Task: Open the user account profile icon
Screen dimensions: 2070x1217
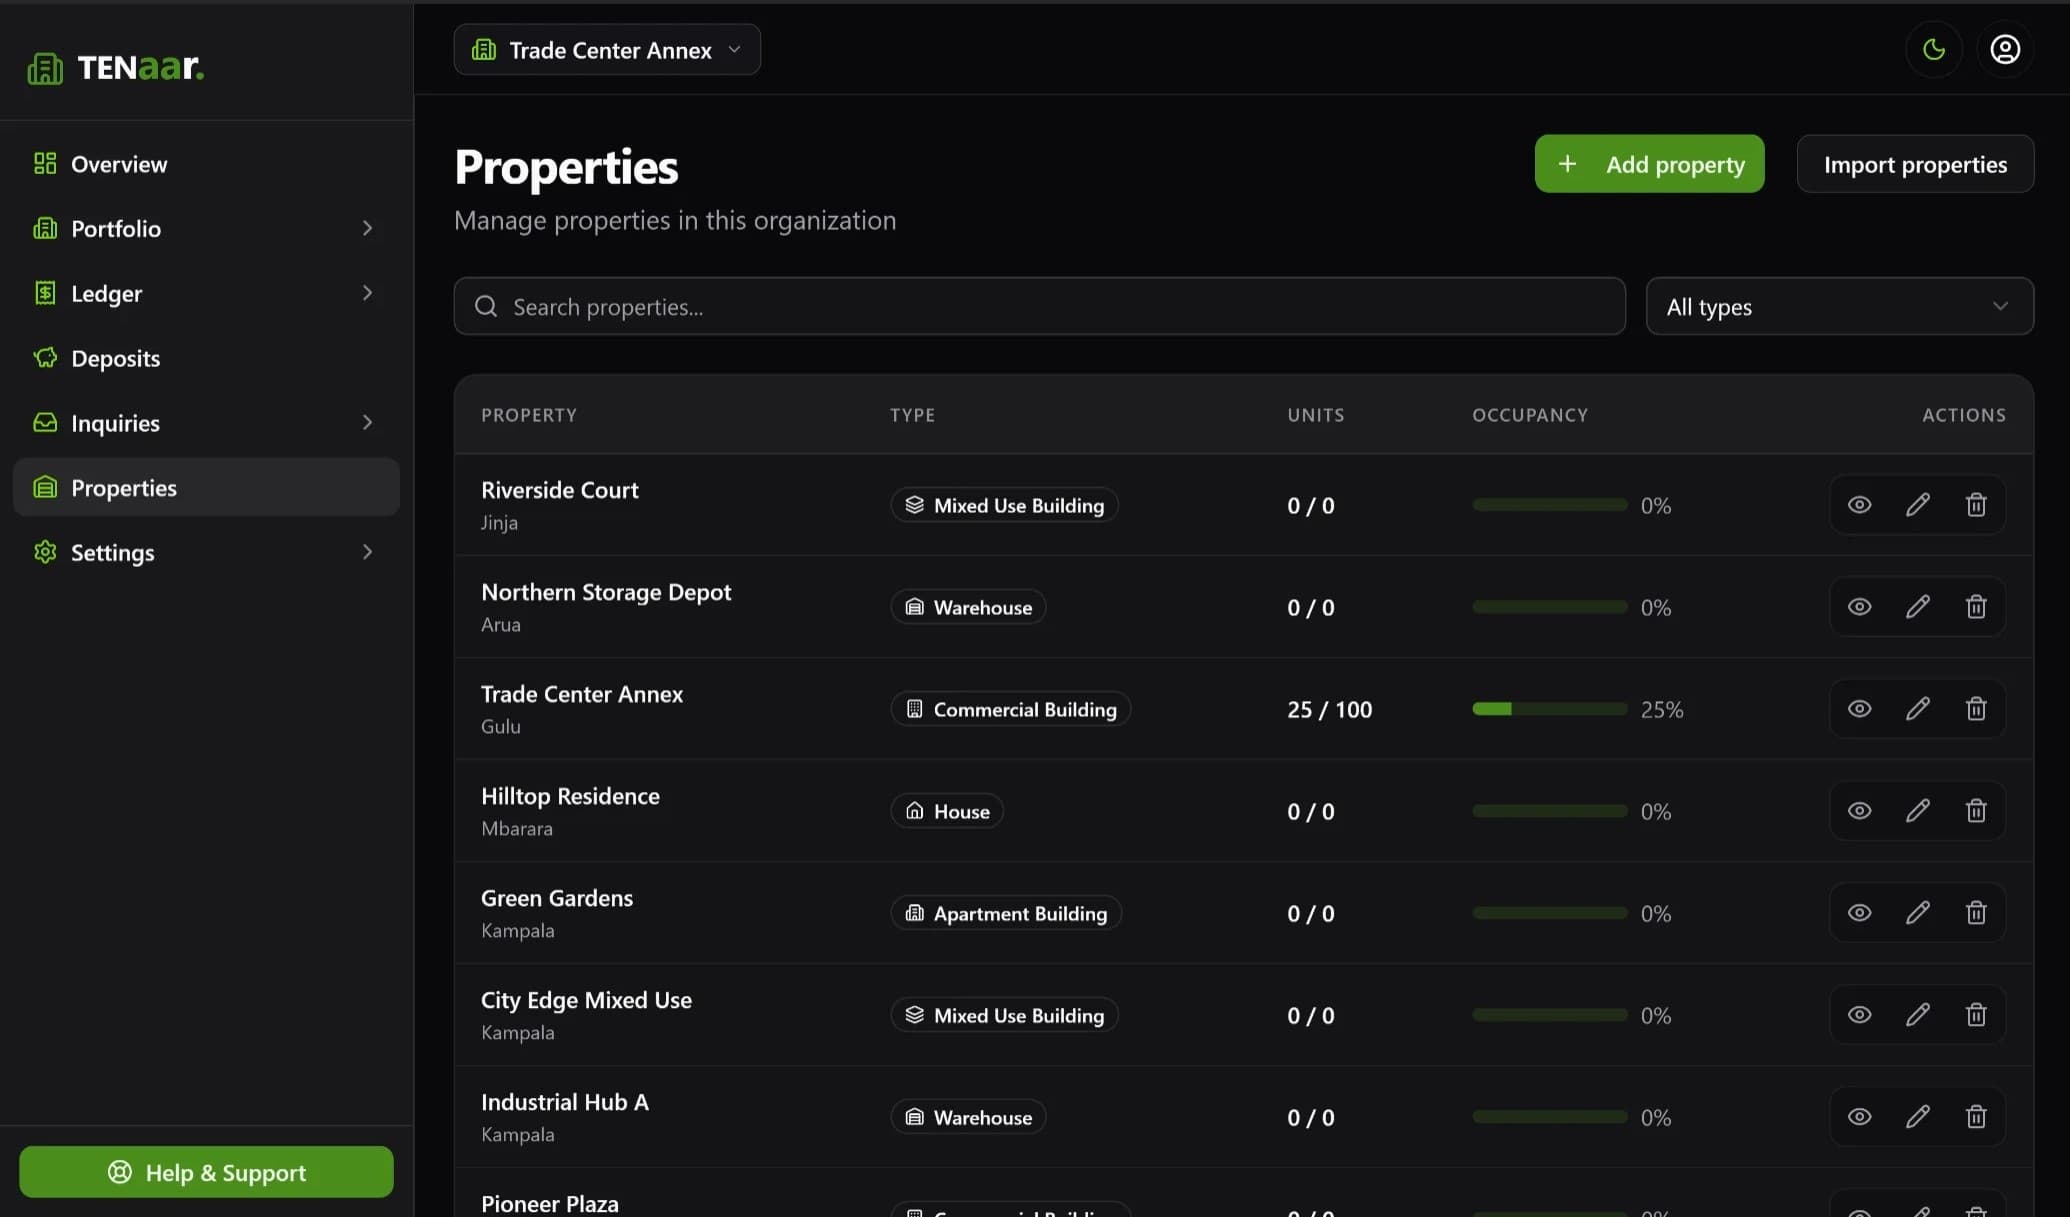Action: point(2005,48)
